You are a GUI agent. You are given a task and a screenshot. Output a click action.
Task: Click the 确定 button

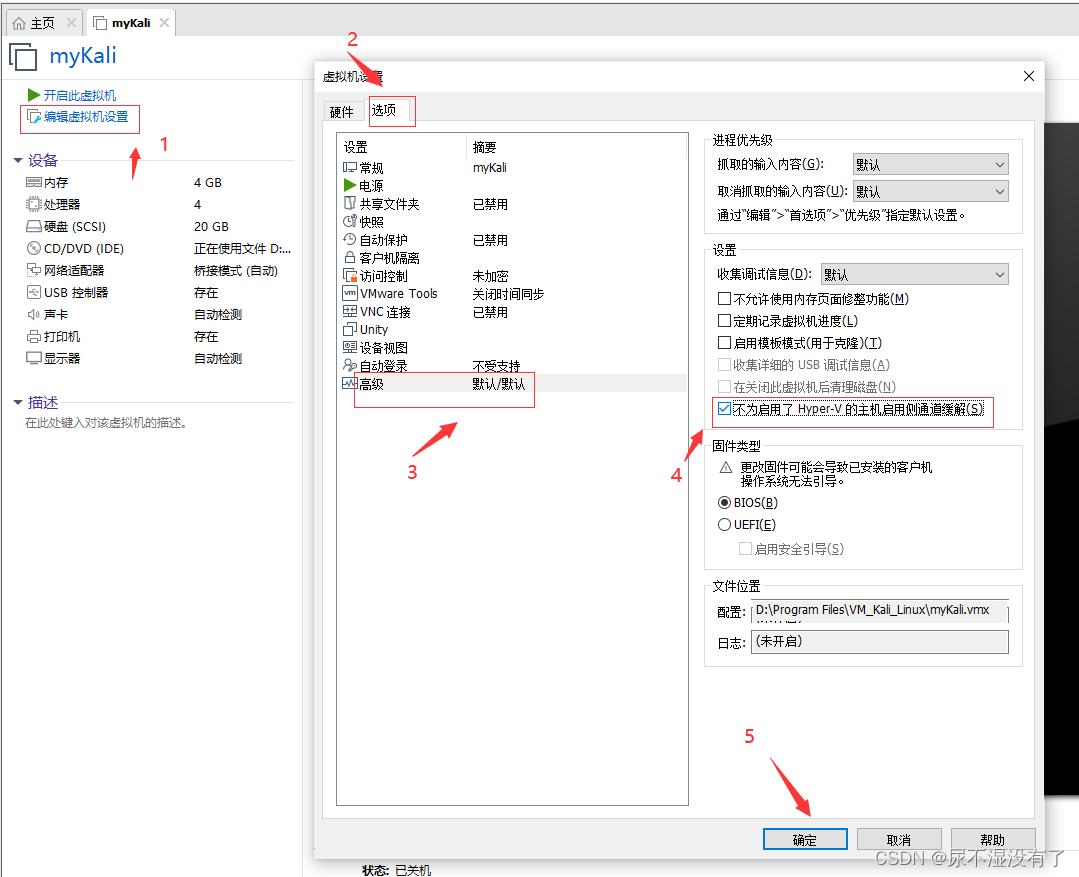click(805, 839)
